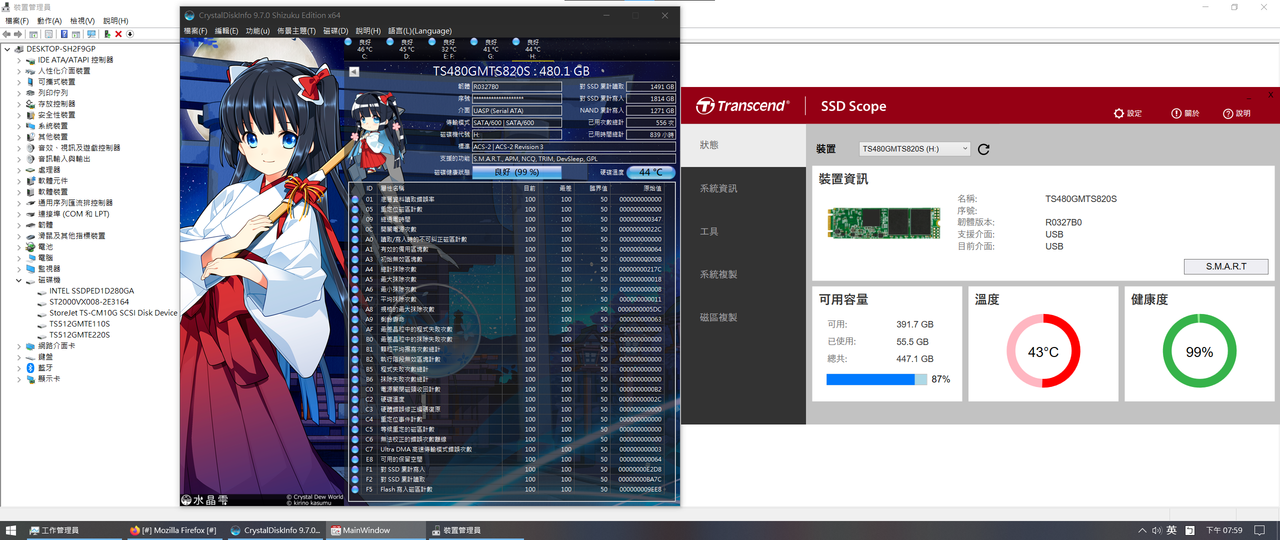Image resolution: width=1280 pixels, height=540 pixels.
Task: Select TS512GMTE110S in device tree
Action: (79, 324)
